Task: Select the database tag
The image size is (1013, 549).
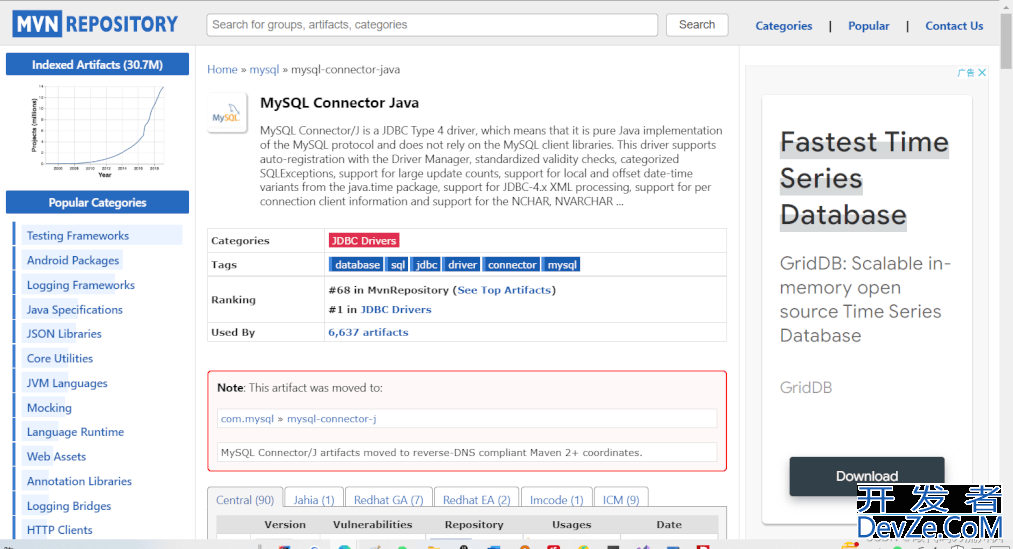Action: pyautogui.click(x=357, y=265)
